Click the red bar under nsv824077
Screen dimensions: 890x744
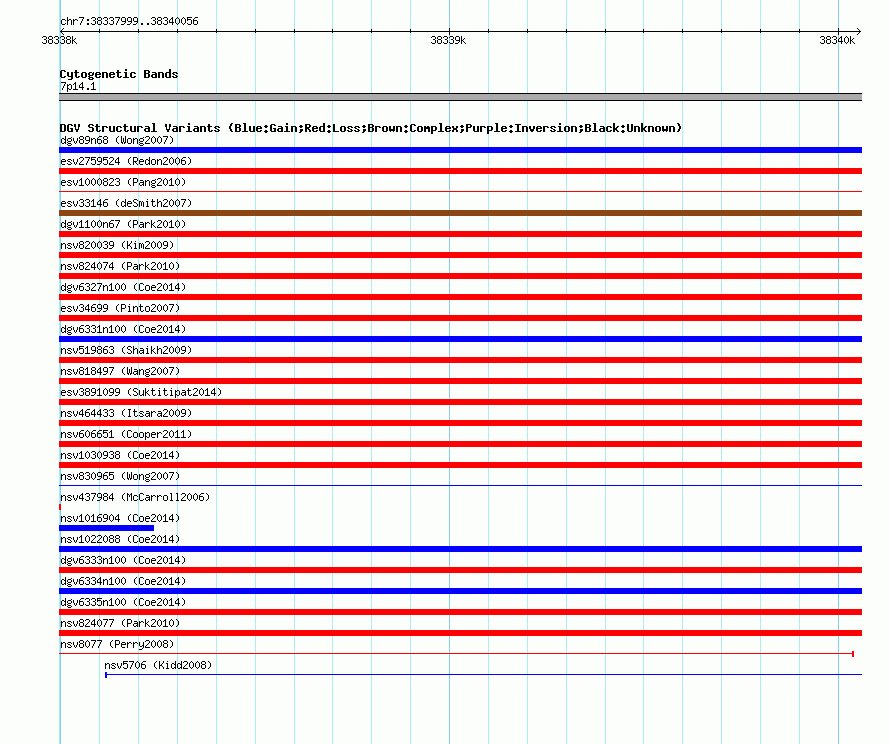point(460,633)
